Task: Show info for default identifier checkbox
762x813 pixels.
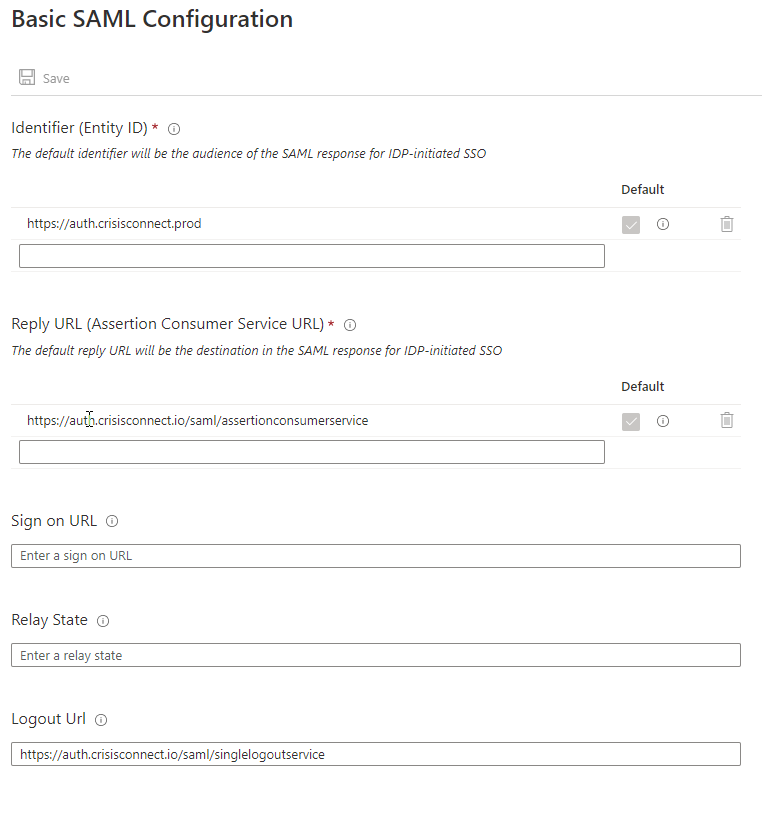Action: (x=663, y=224)
